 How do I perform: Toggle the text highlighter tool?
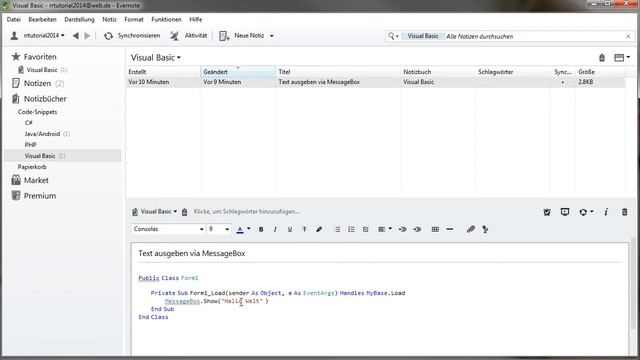pos(319,229)
